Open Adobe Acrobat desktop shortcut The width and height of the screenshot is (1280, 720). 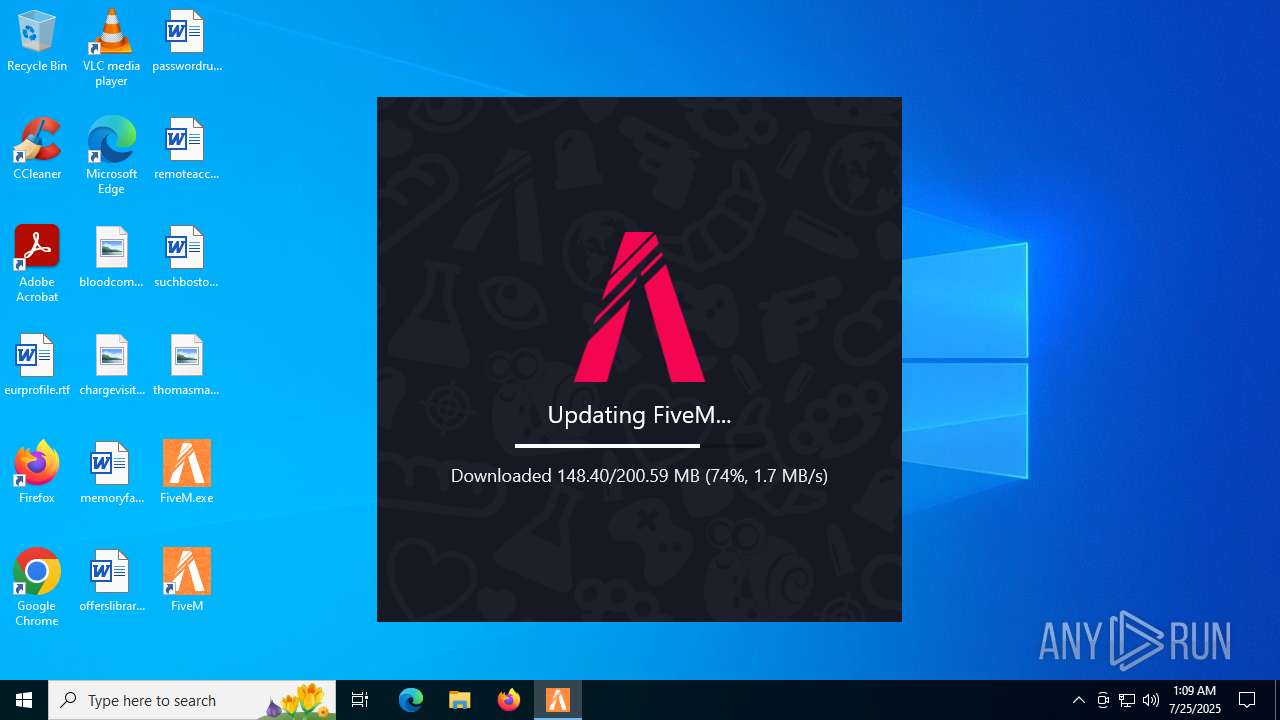pyautogui.click(x=37, y=264)
